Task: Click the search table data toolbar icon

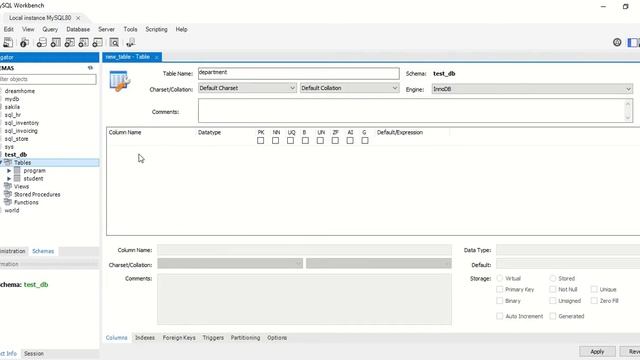Action: point(114,42)
